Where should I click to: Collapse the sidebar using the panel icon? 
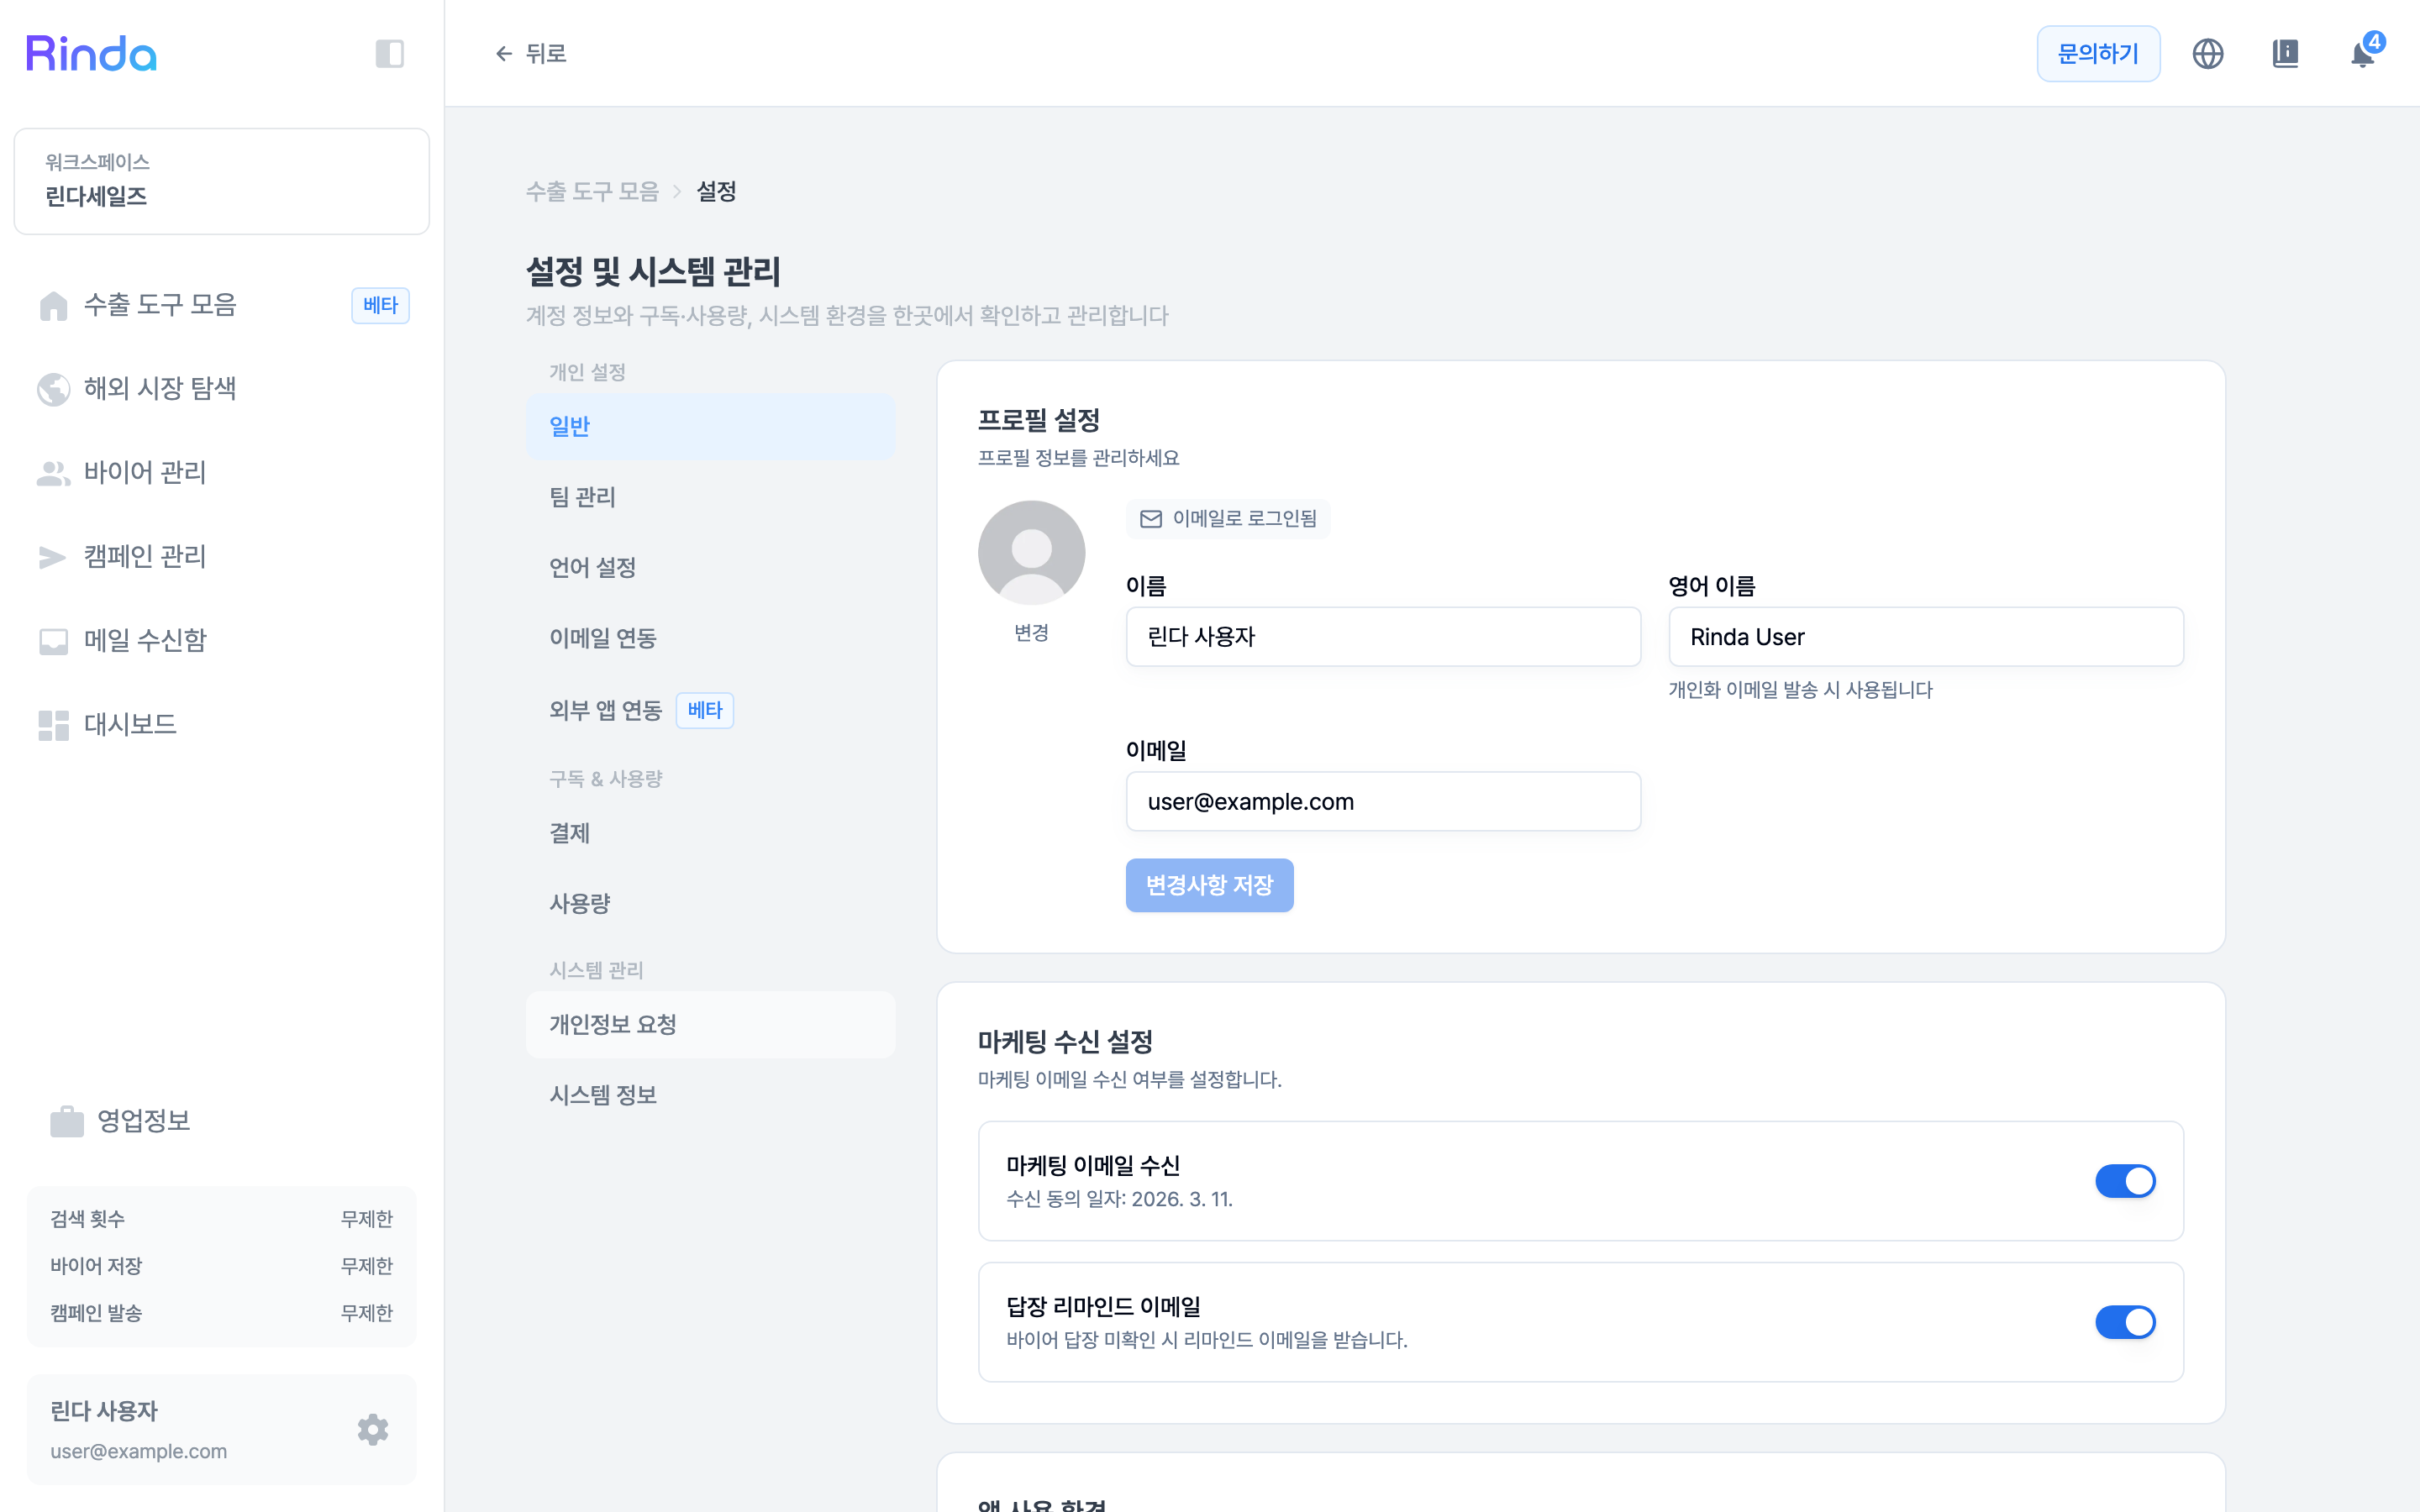(389, 53)
